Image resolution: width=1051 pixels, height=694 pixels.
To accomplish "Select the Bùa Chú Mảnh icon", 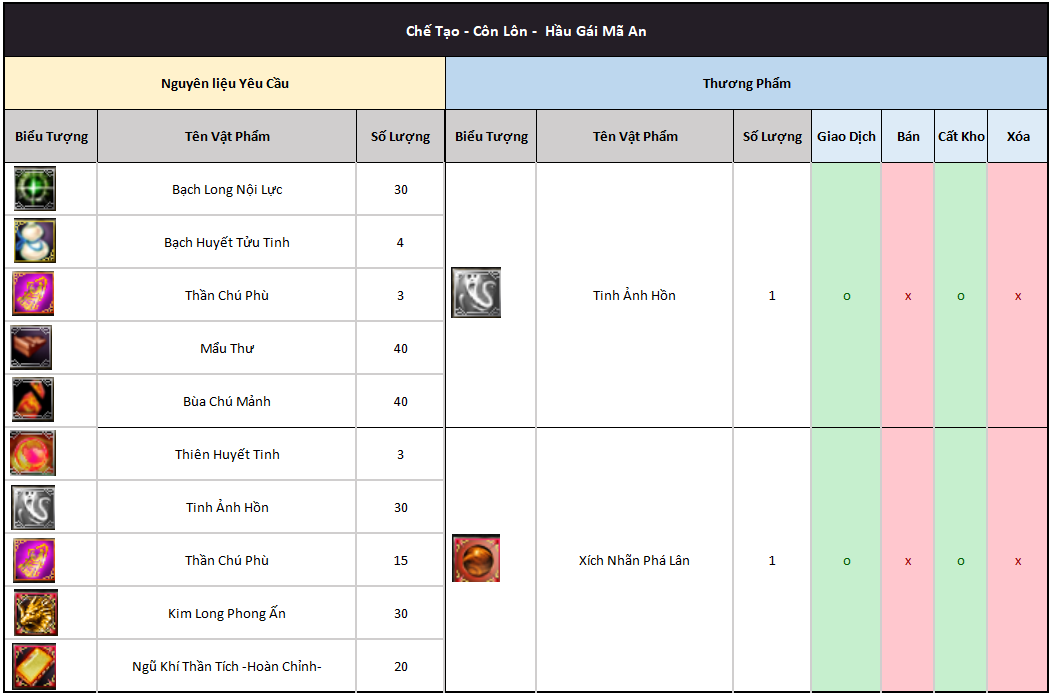I will 33,401.
